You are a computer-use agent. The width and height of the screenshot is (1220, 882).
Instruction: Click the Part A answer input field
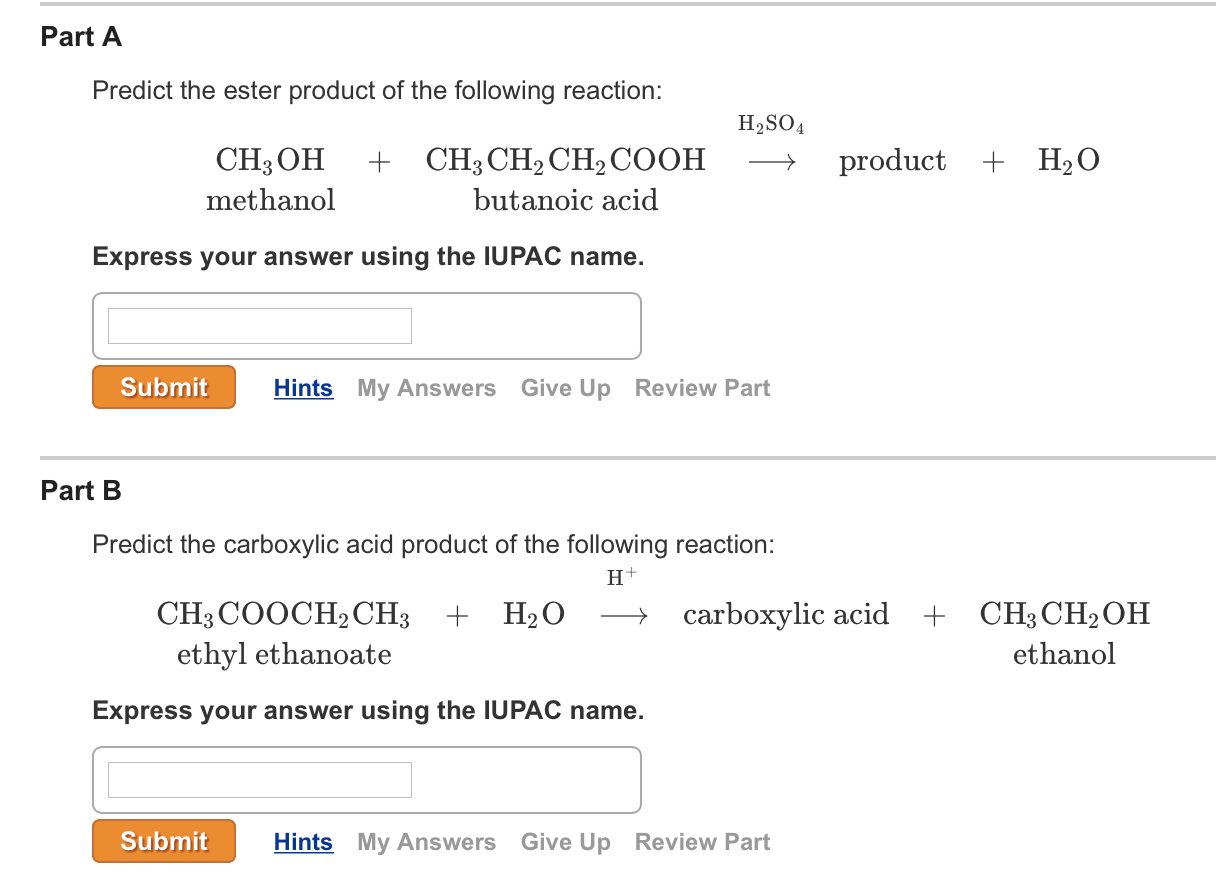(260, 325)
